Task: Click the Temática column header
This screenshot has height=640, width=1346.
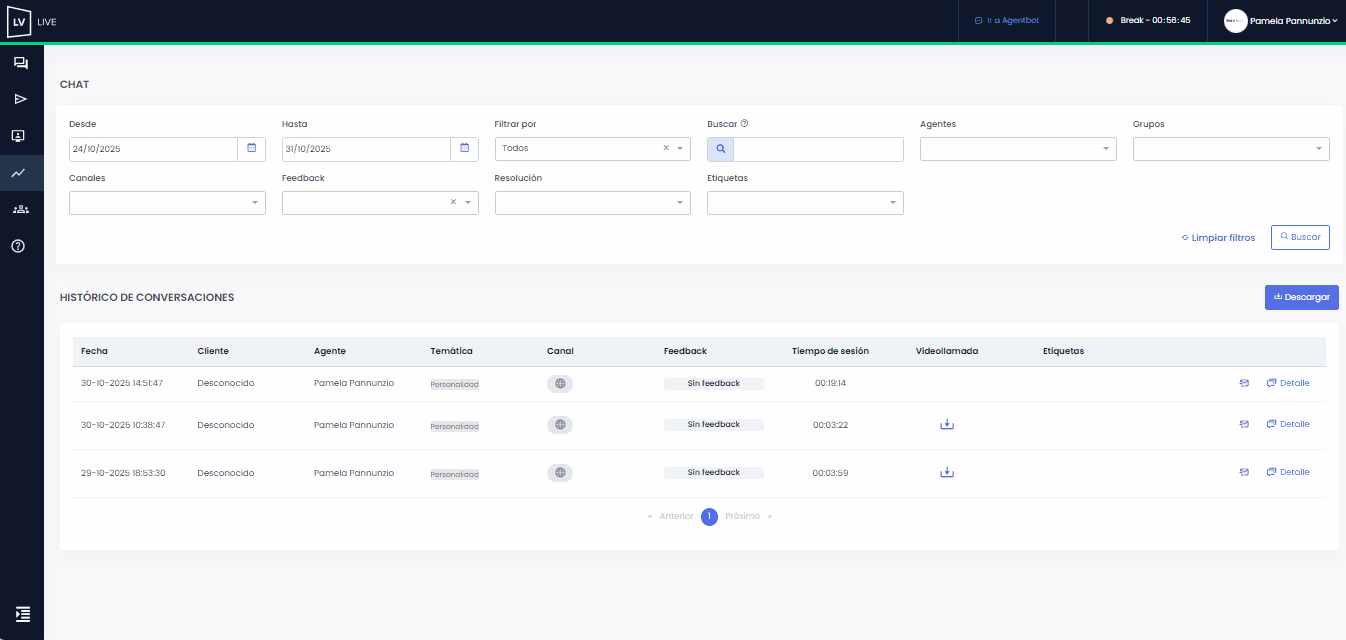Action: (451, 351)
